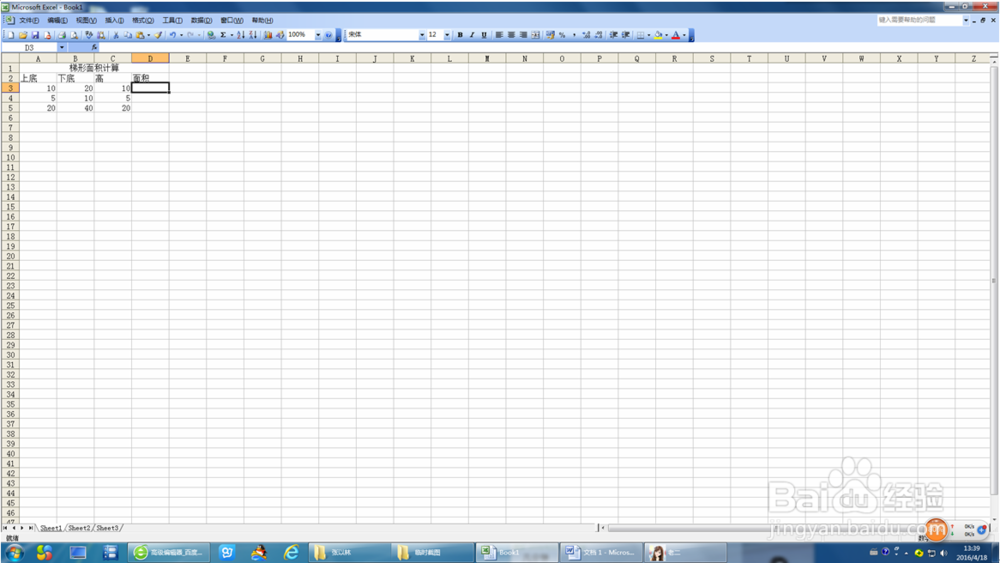The height and width of the screenshot is (563, 1000).
Task: Select the 面积 header cell D2
Action: coord(151,78)
